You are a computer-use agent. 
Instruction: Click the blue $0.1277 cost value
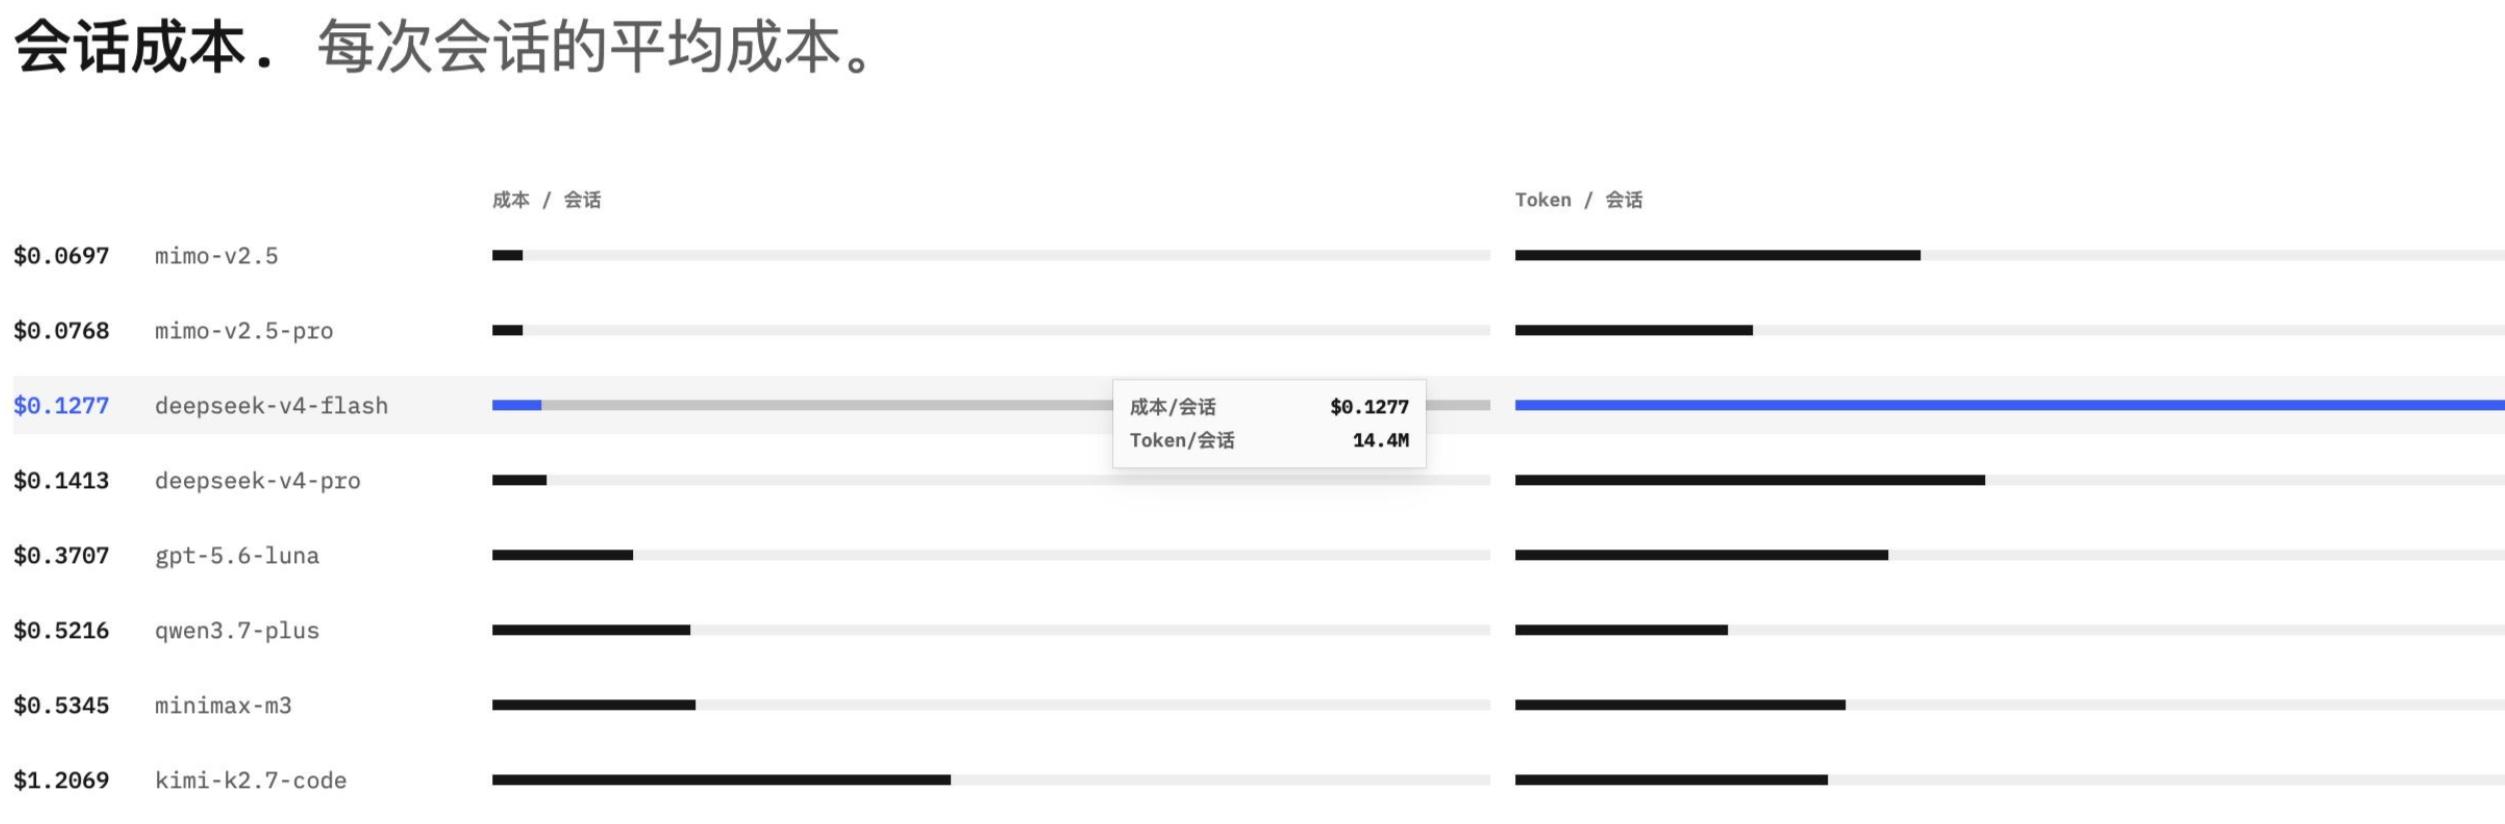pyautogui.click(x=61, y=405)
